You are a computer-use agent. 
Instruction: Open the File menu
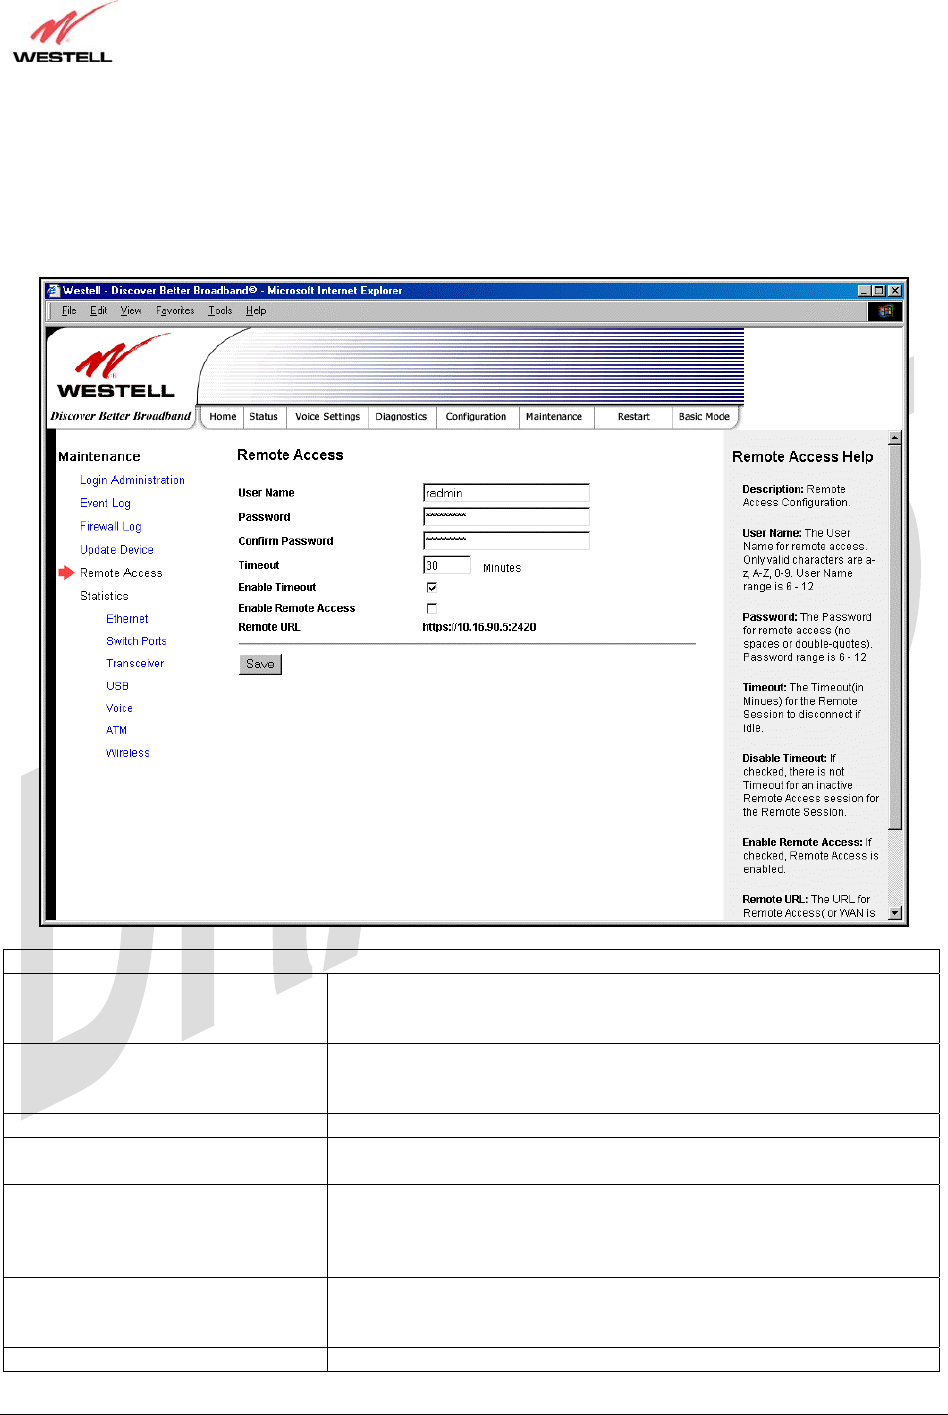pyautogui.click(x=69, y=311)
